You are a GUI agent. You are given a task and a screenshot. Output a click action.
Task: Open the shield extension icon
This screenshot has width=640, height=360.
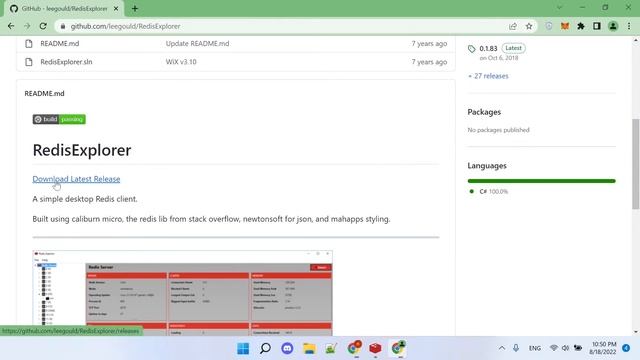549,26
